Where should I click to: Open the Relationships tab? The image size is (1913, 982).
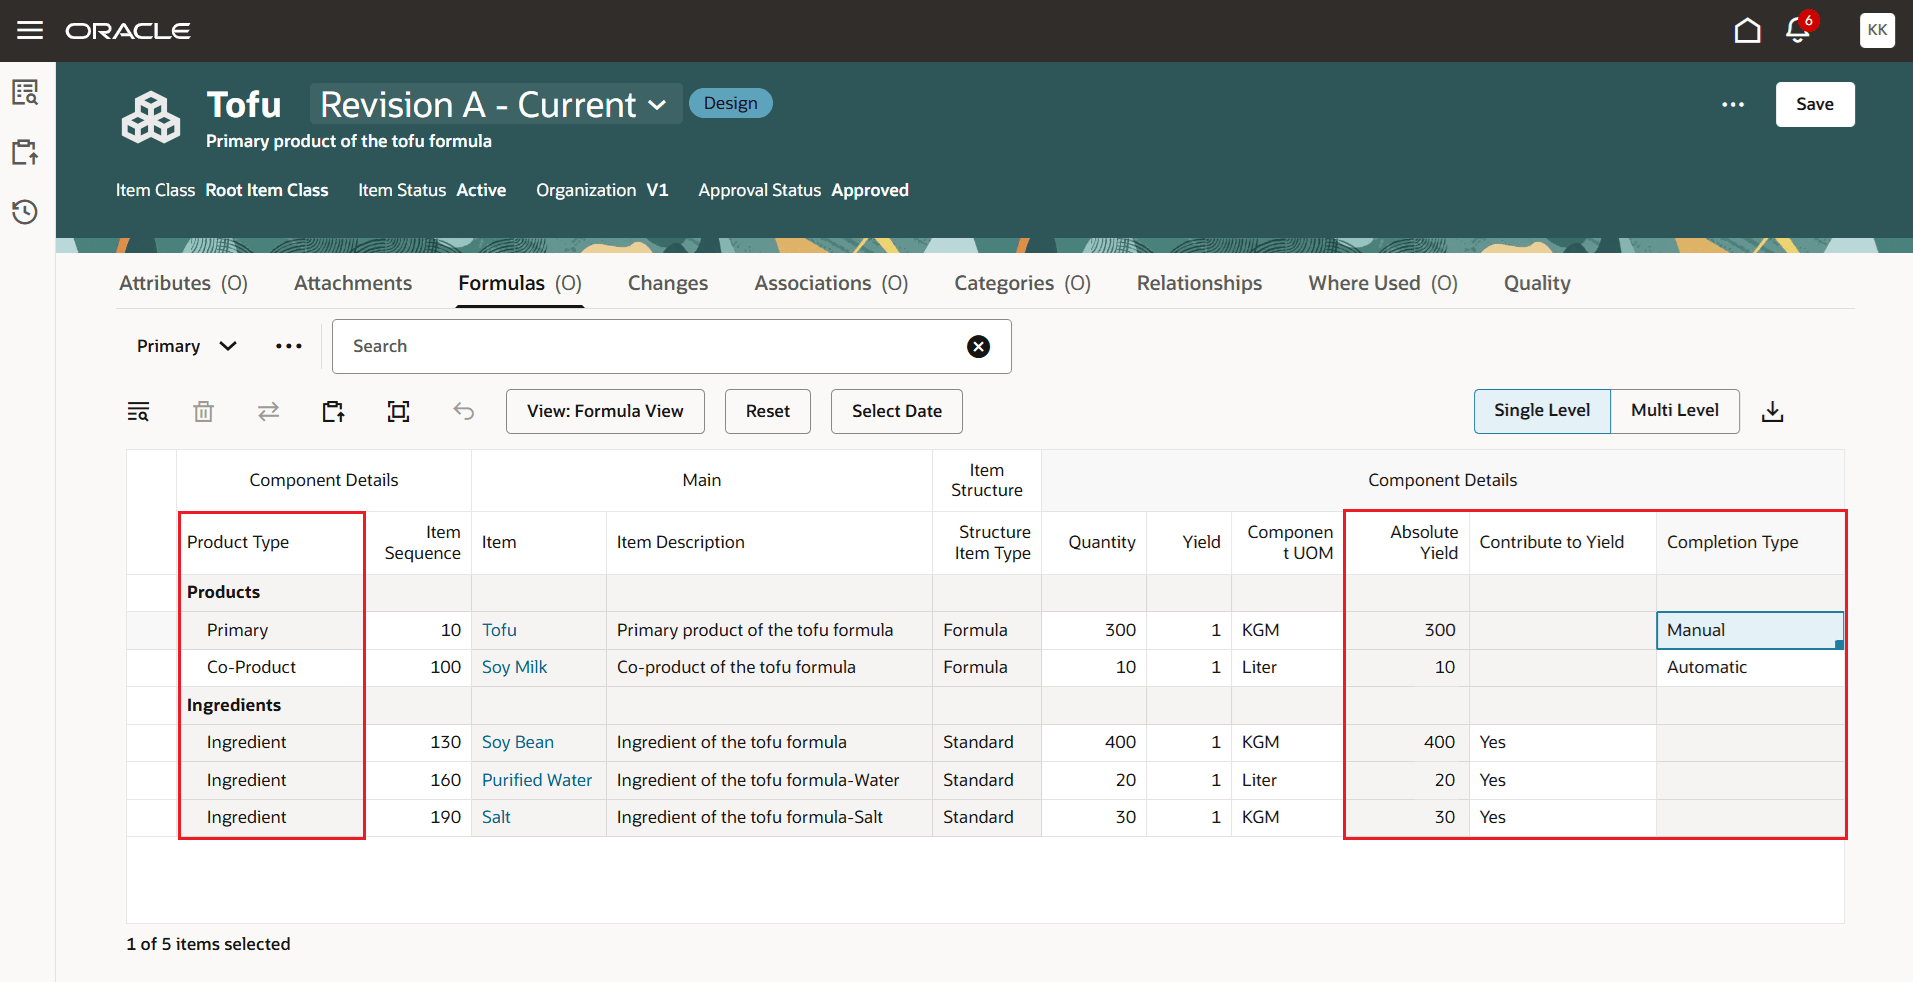click(x=1198, y=283)
